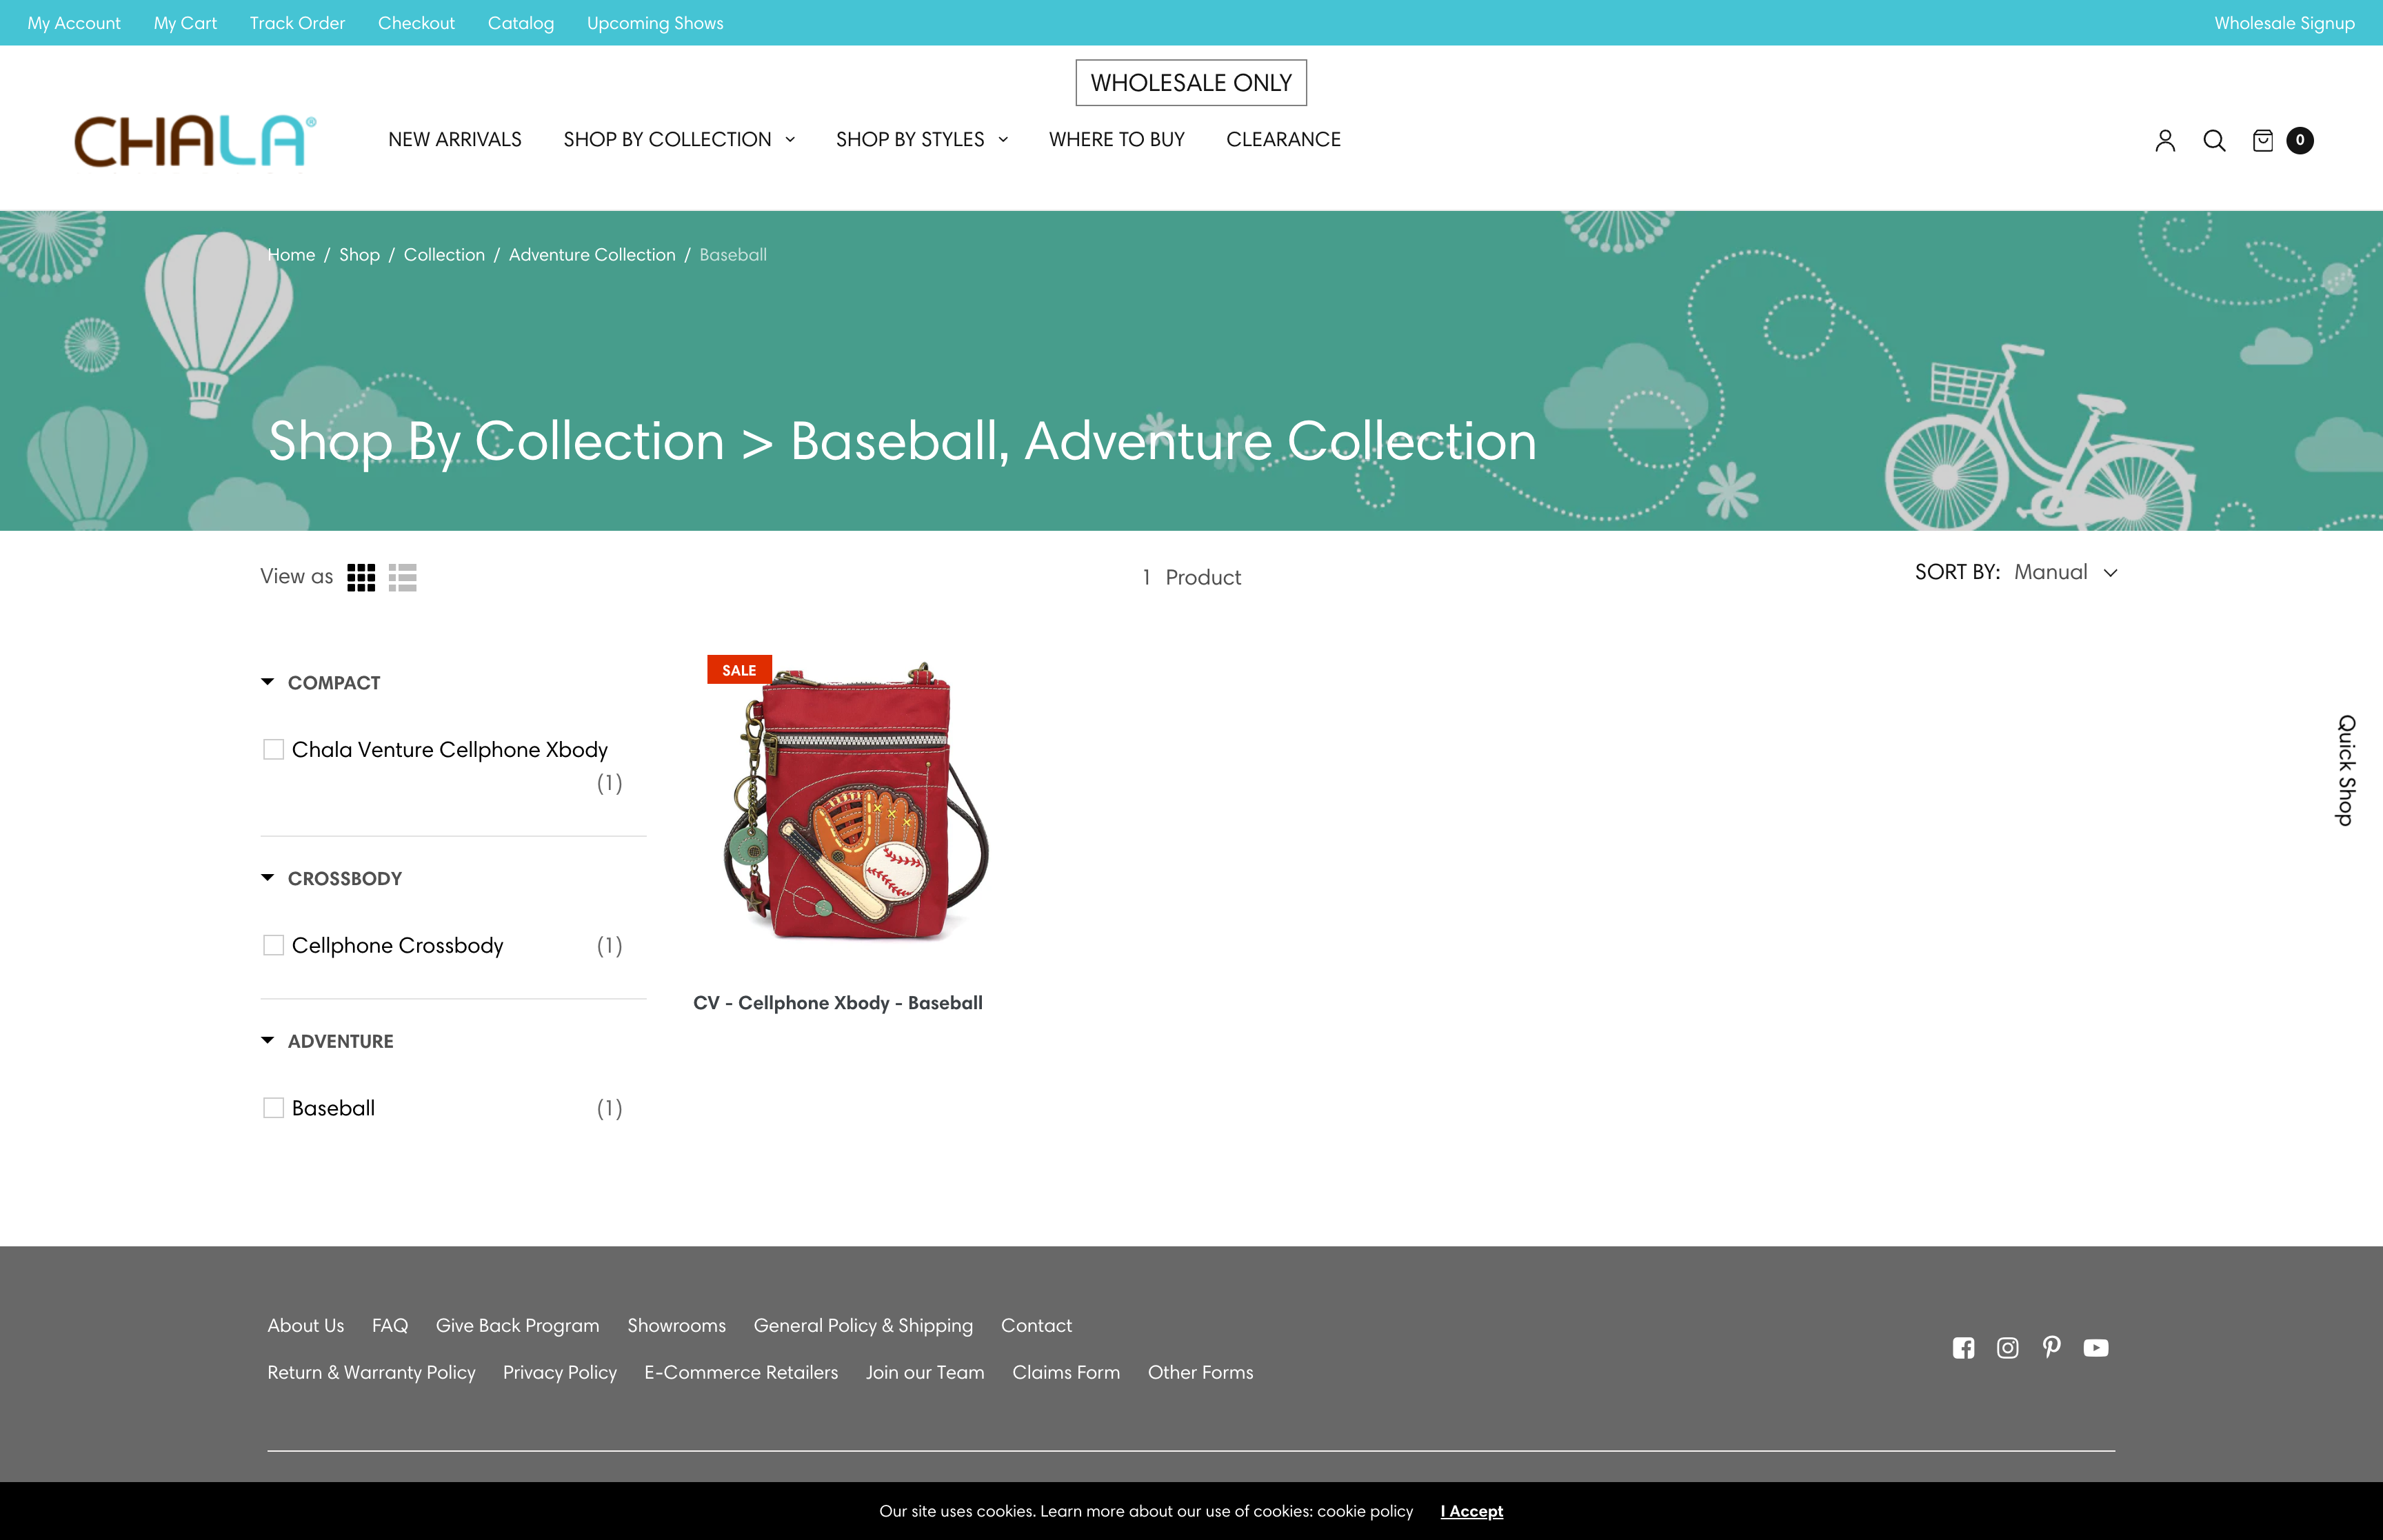Open the Instagram icon in footer

pos(2007,1347)
